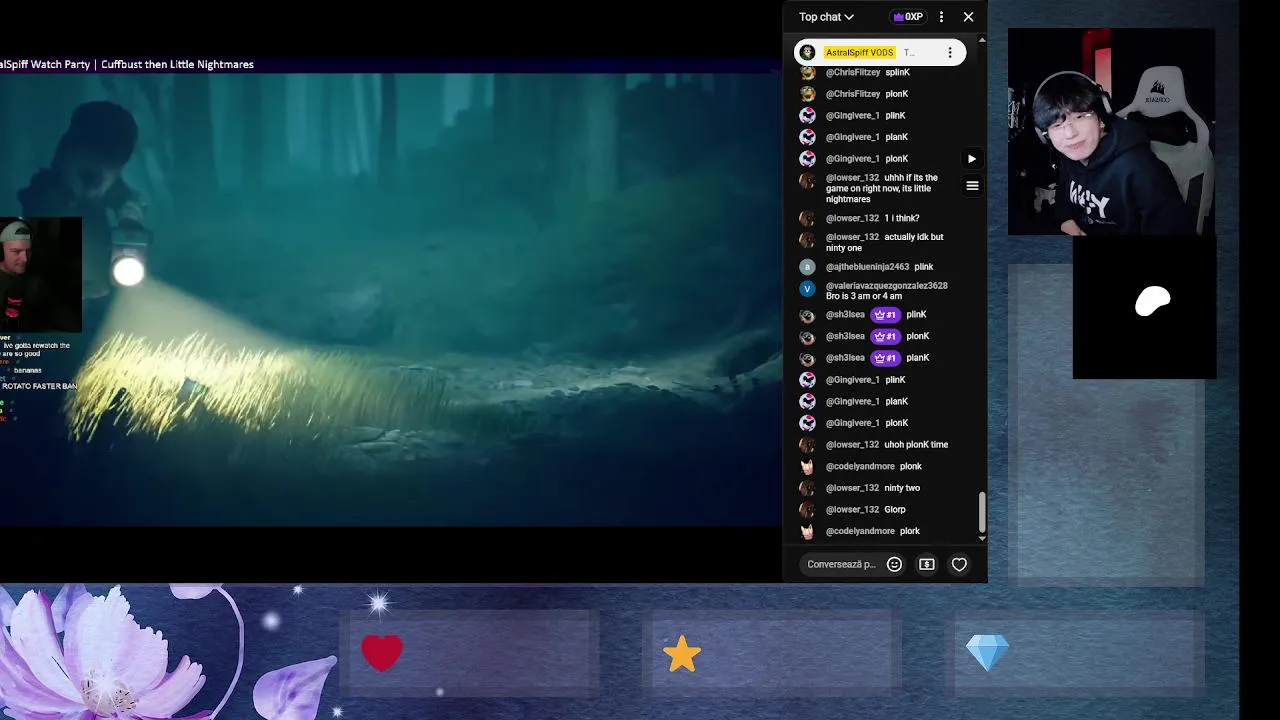Click avatar beside @sh3lsea plinK

(807, 315)
